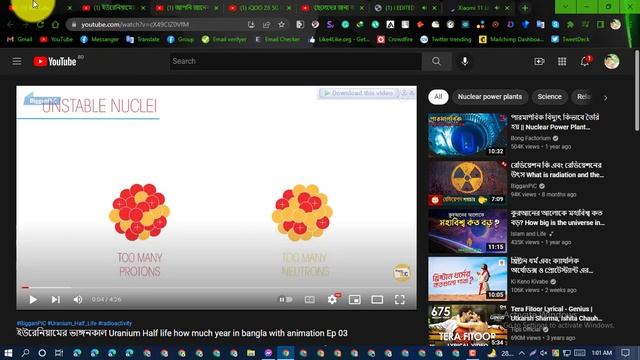The height and width of the screenshot is (360, 640).
Task: Open a new browser tab
Action: pos(525,8)
